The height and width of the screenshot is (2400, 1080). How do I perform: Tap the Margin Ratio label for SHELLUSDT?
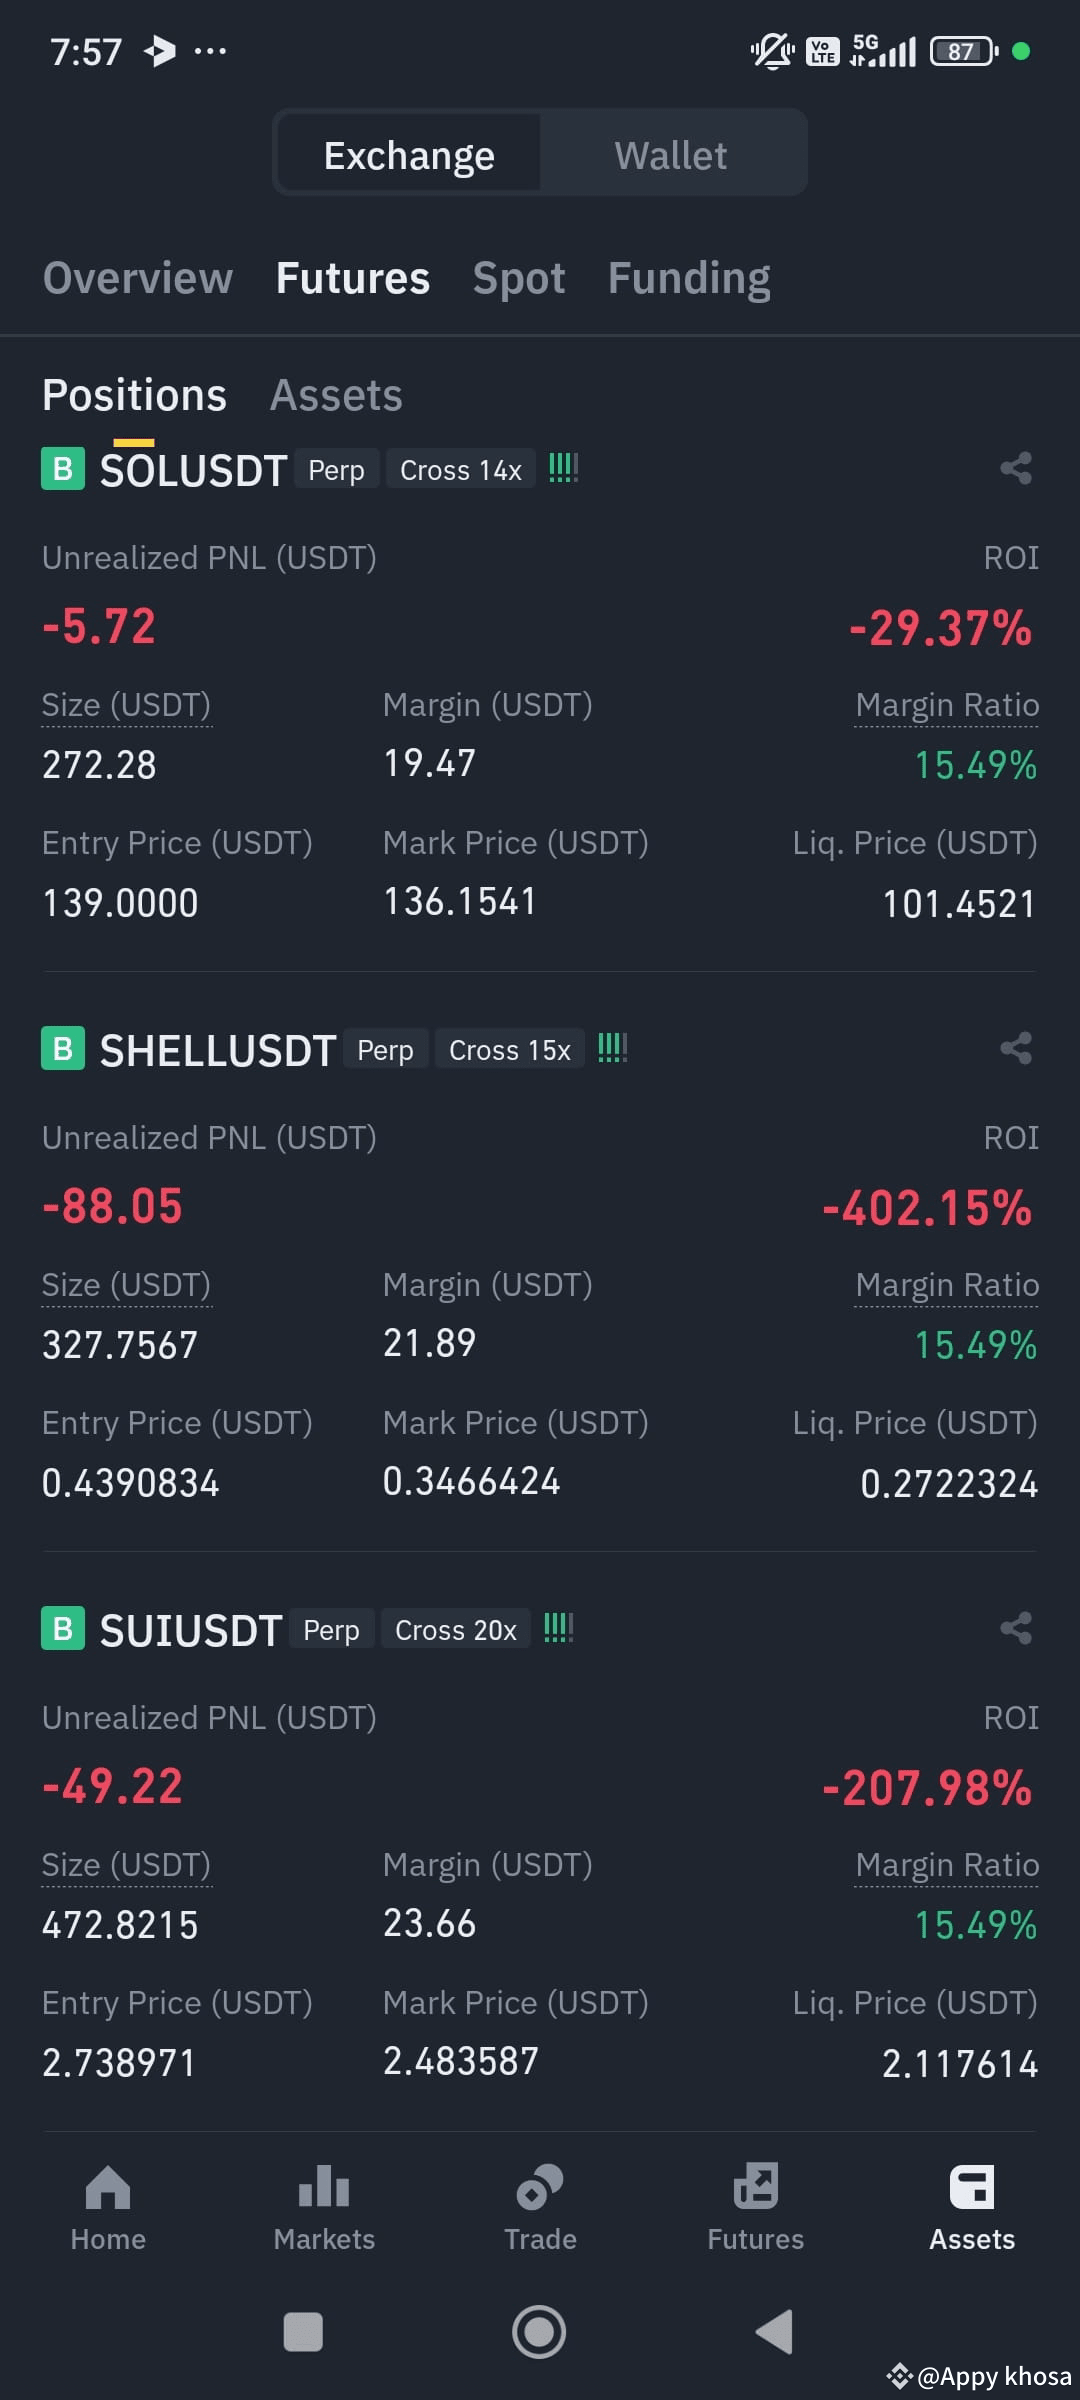[x=947, y=1285]
